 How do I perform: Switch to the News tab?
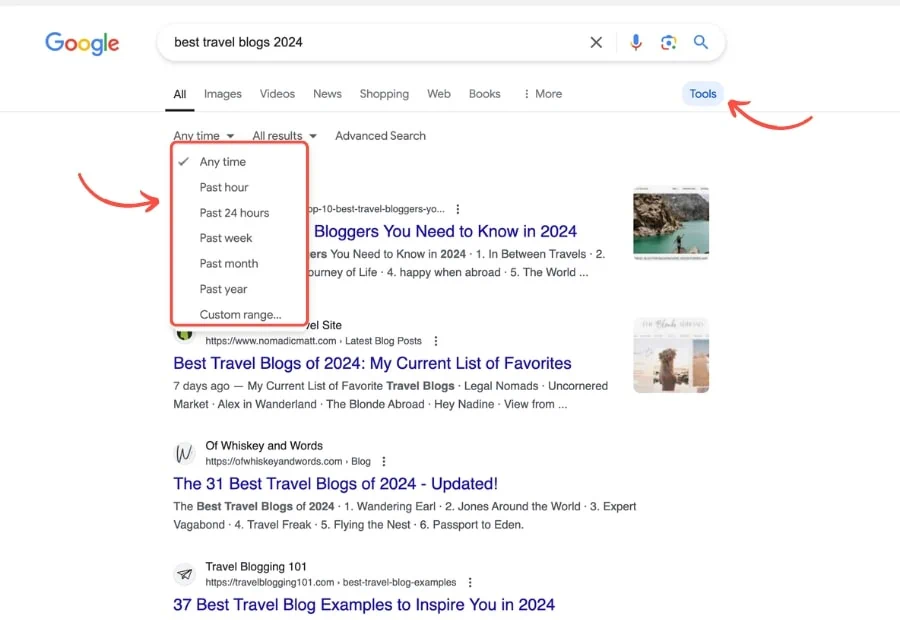(x=327, y=94)
